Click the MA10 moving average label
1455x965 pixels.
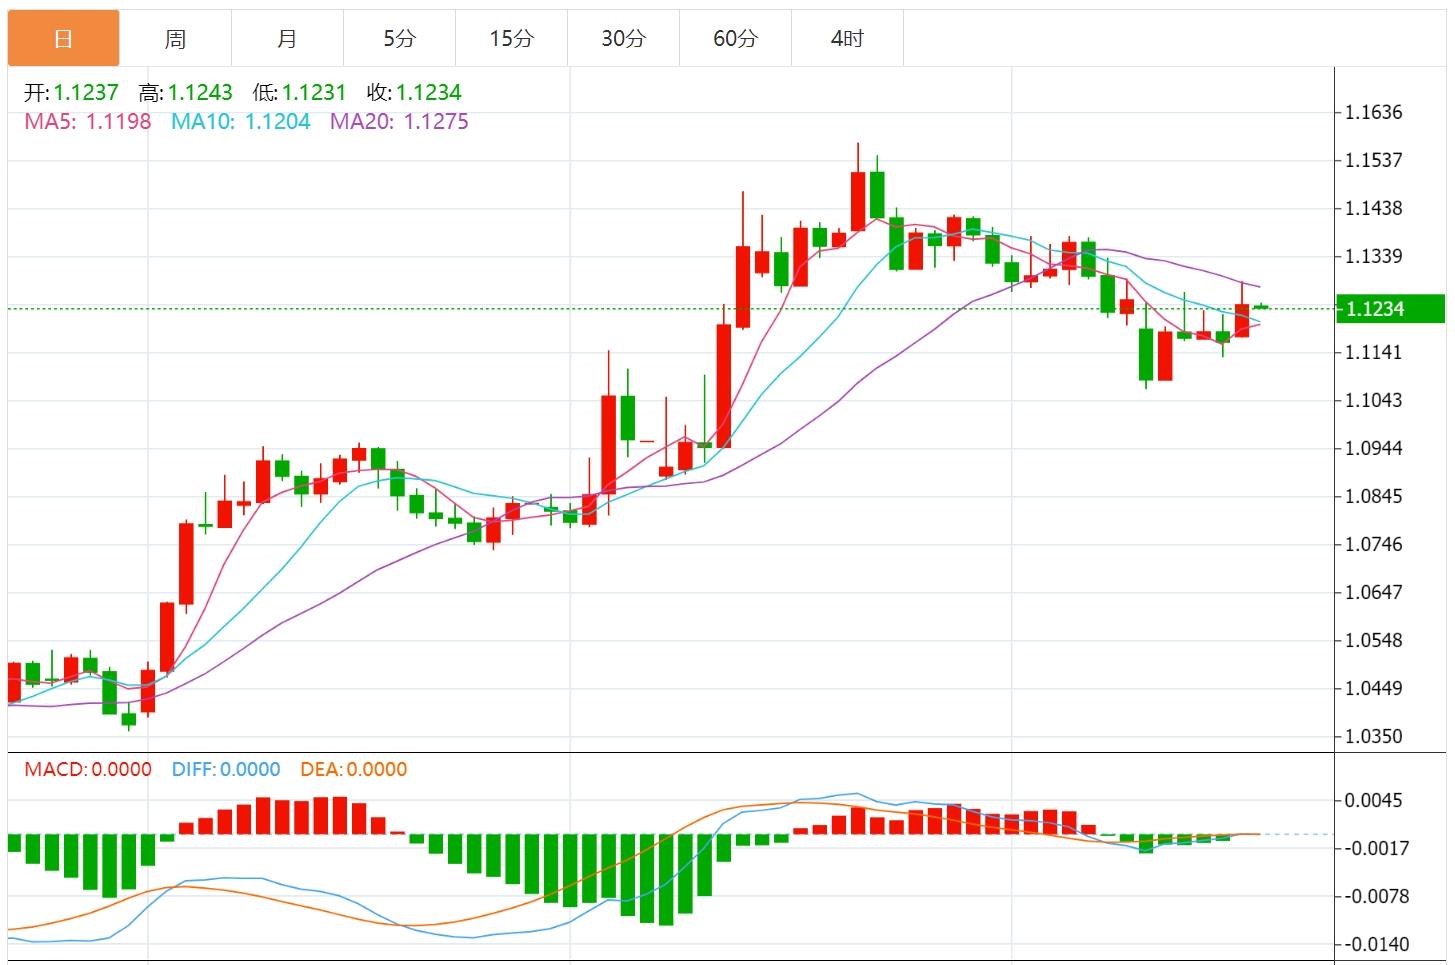240,122
